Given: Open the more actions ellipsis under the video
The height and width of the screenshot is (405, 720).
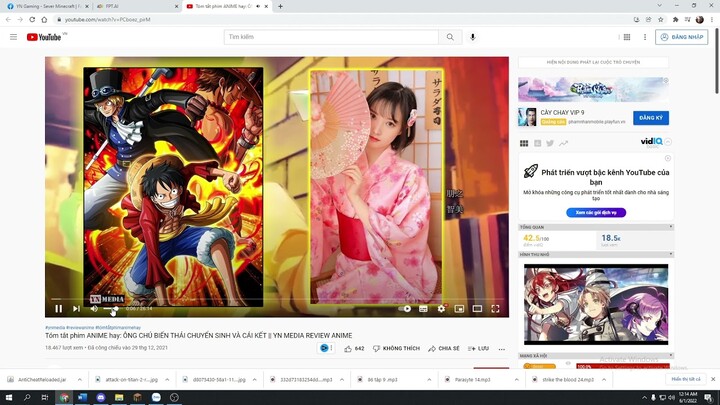Looking at the screenshot, I should [501, 349].
